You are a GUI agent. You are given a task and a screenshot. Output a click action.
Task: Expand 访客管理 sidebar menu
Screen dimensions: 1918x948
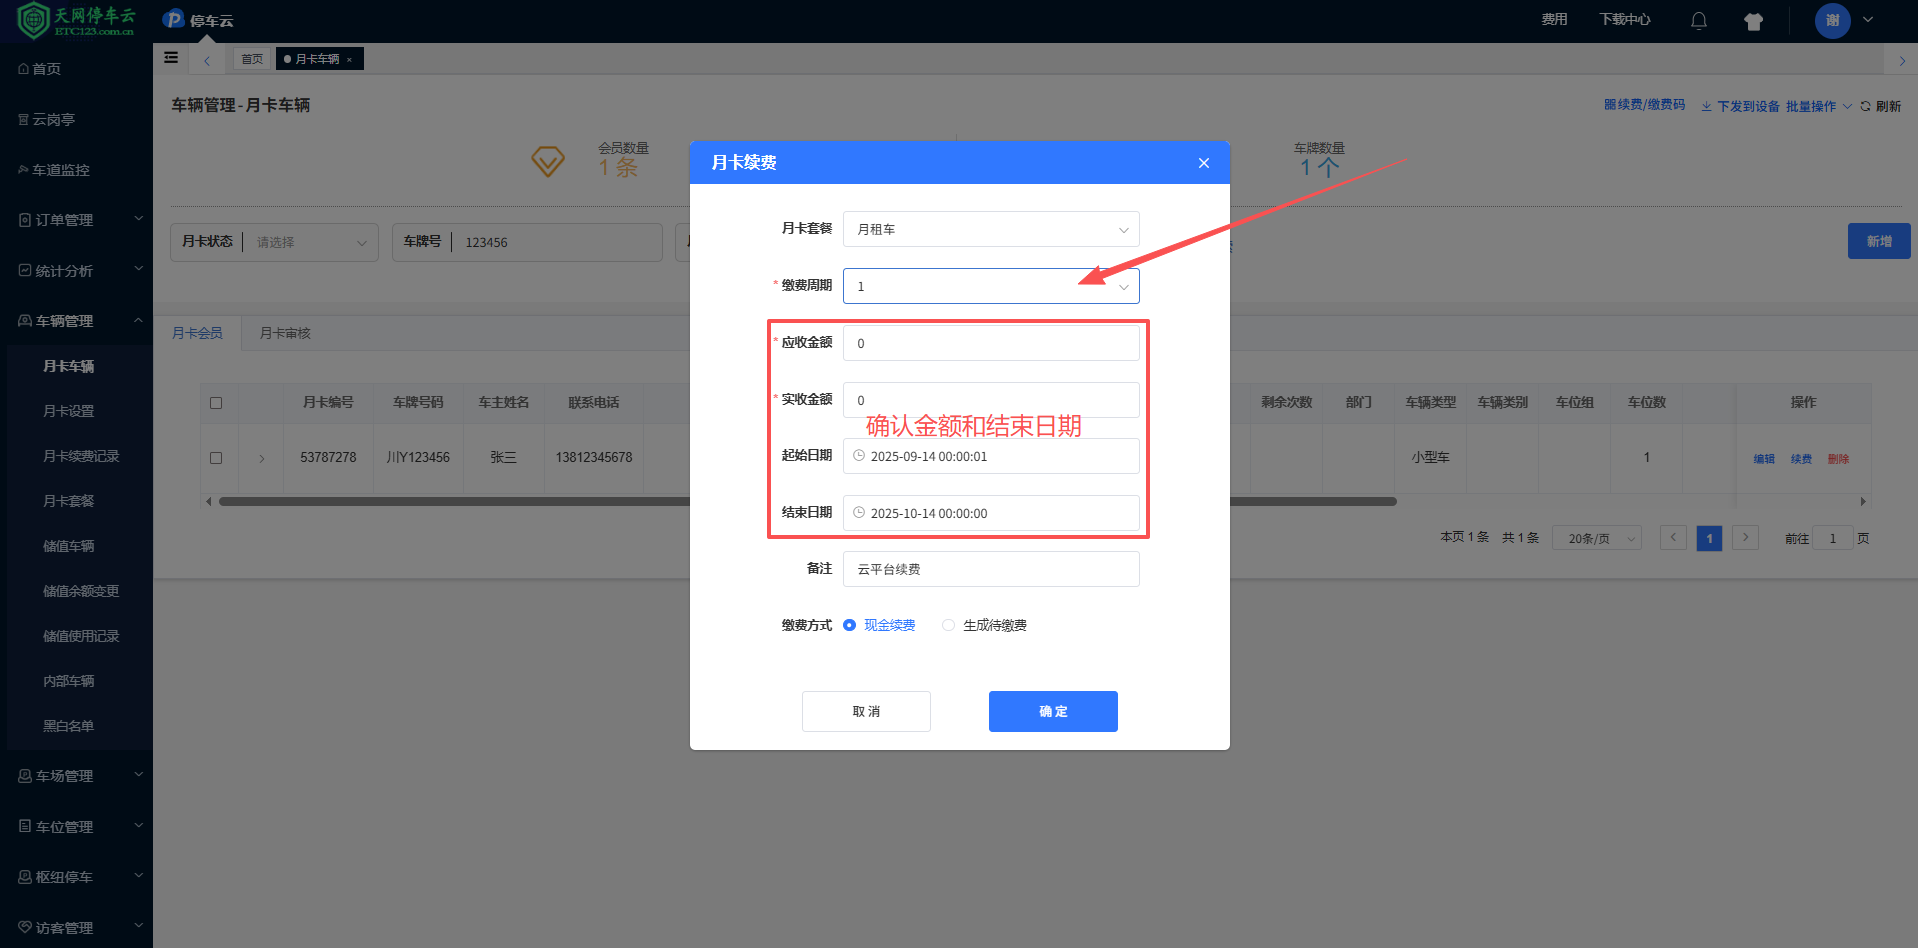[x=76, y=928]
